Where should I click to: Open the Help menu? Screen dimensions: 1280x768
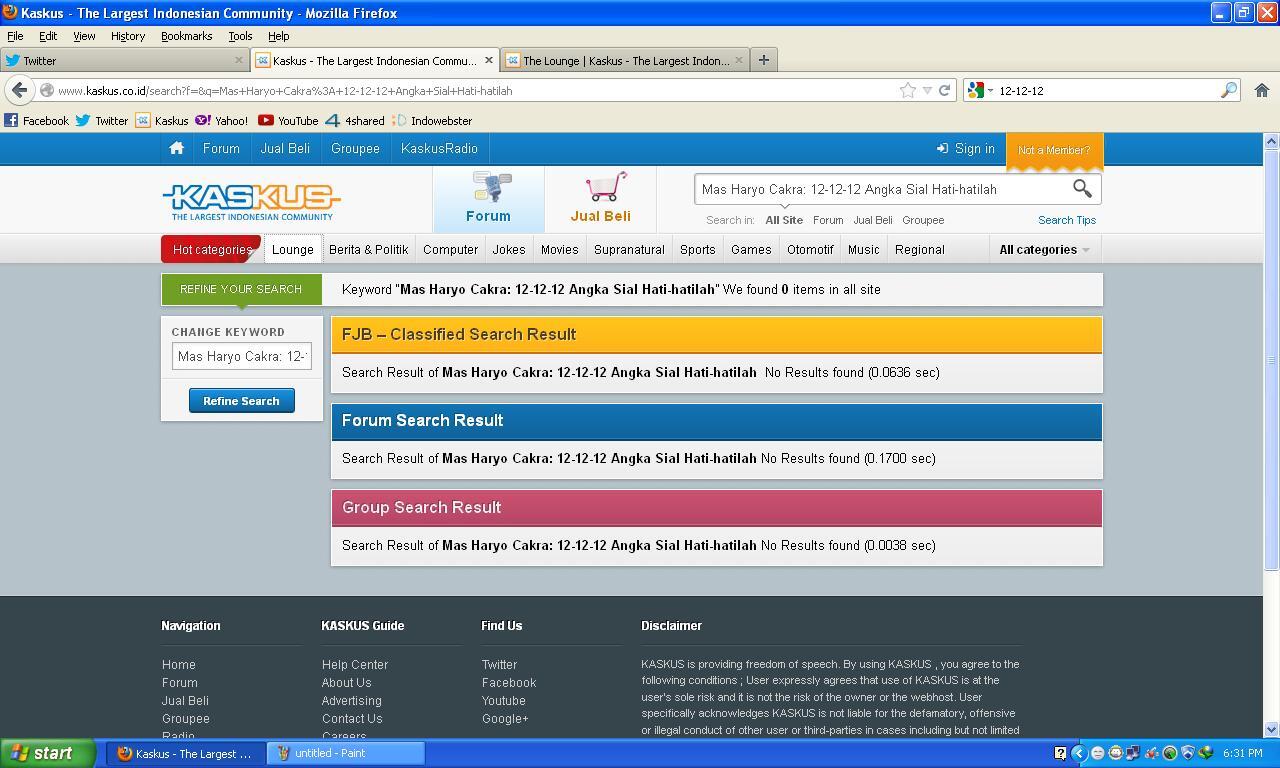pos(278,36)
